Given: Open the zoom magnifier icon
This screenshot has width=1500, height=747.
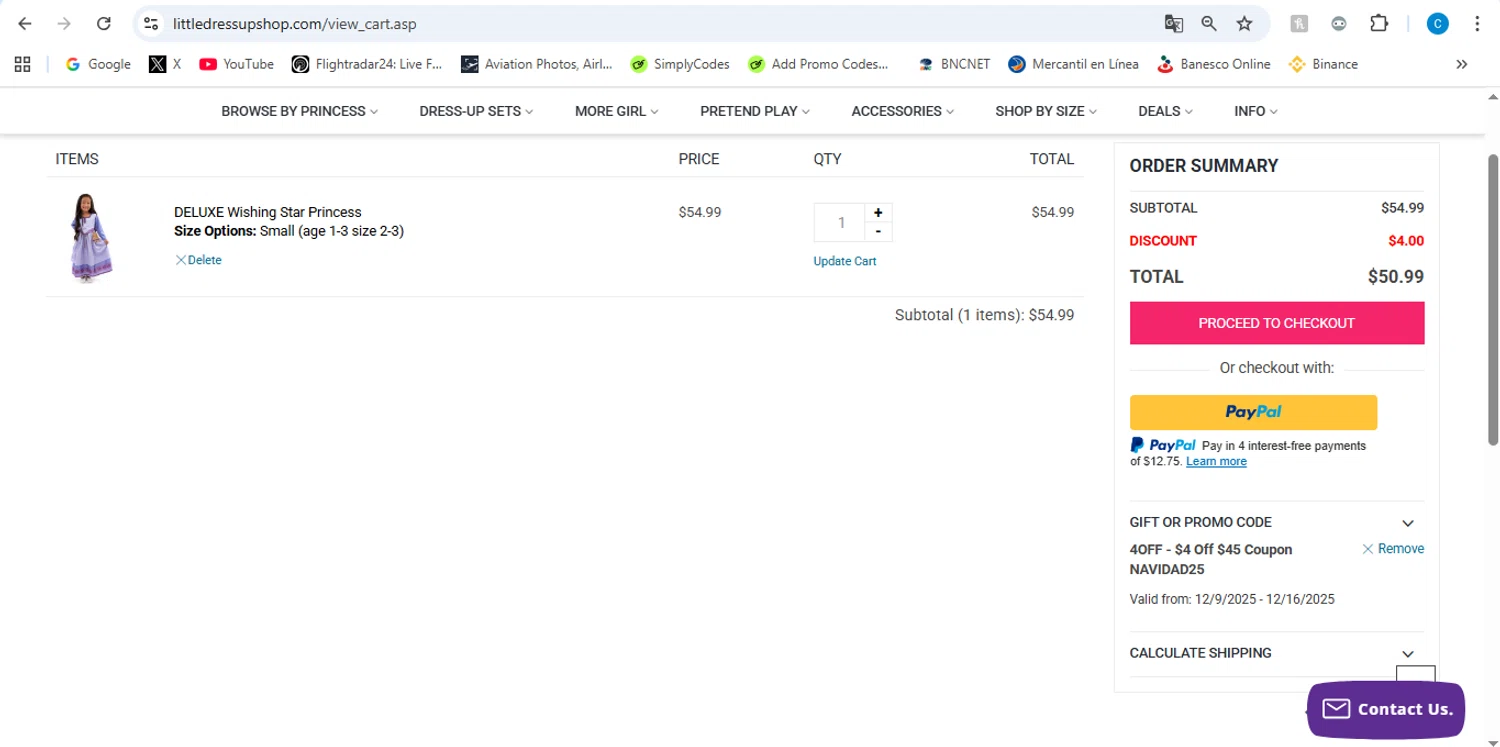Looking at the screenshot, I should pyautogui.click(x=1209, y=23).
